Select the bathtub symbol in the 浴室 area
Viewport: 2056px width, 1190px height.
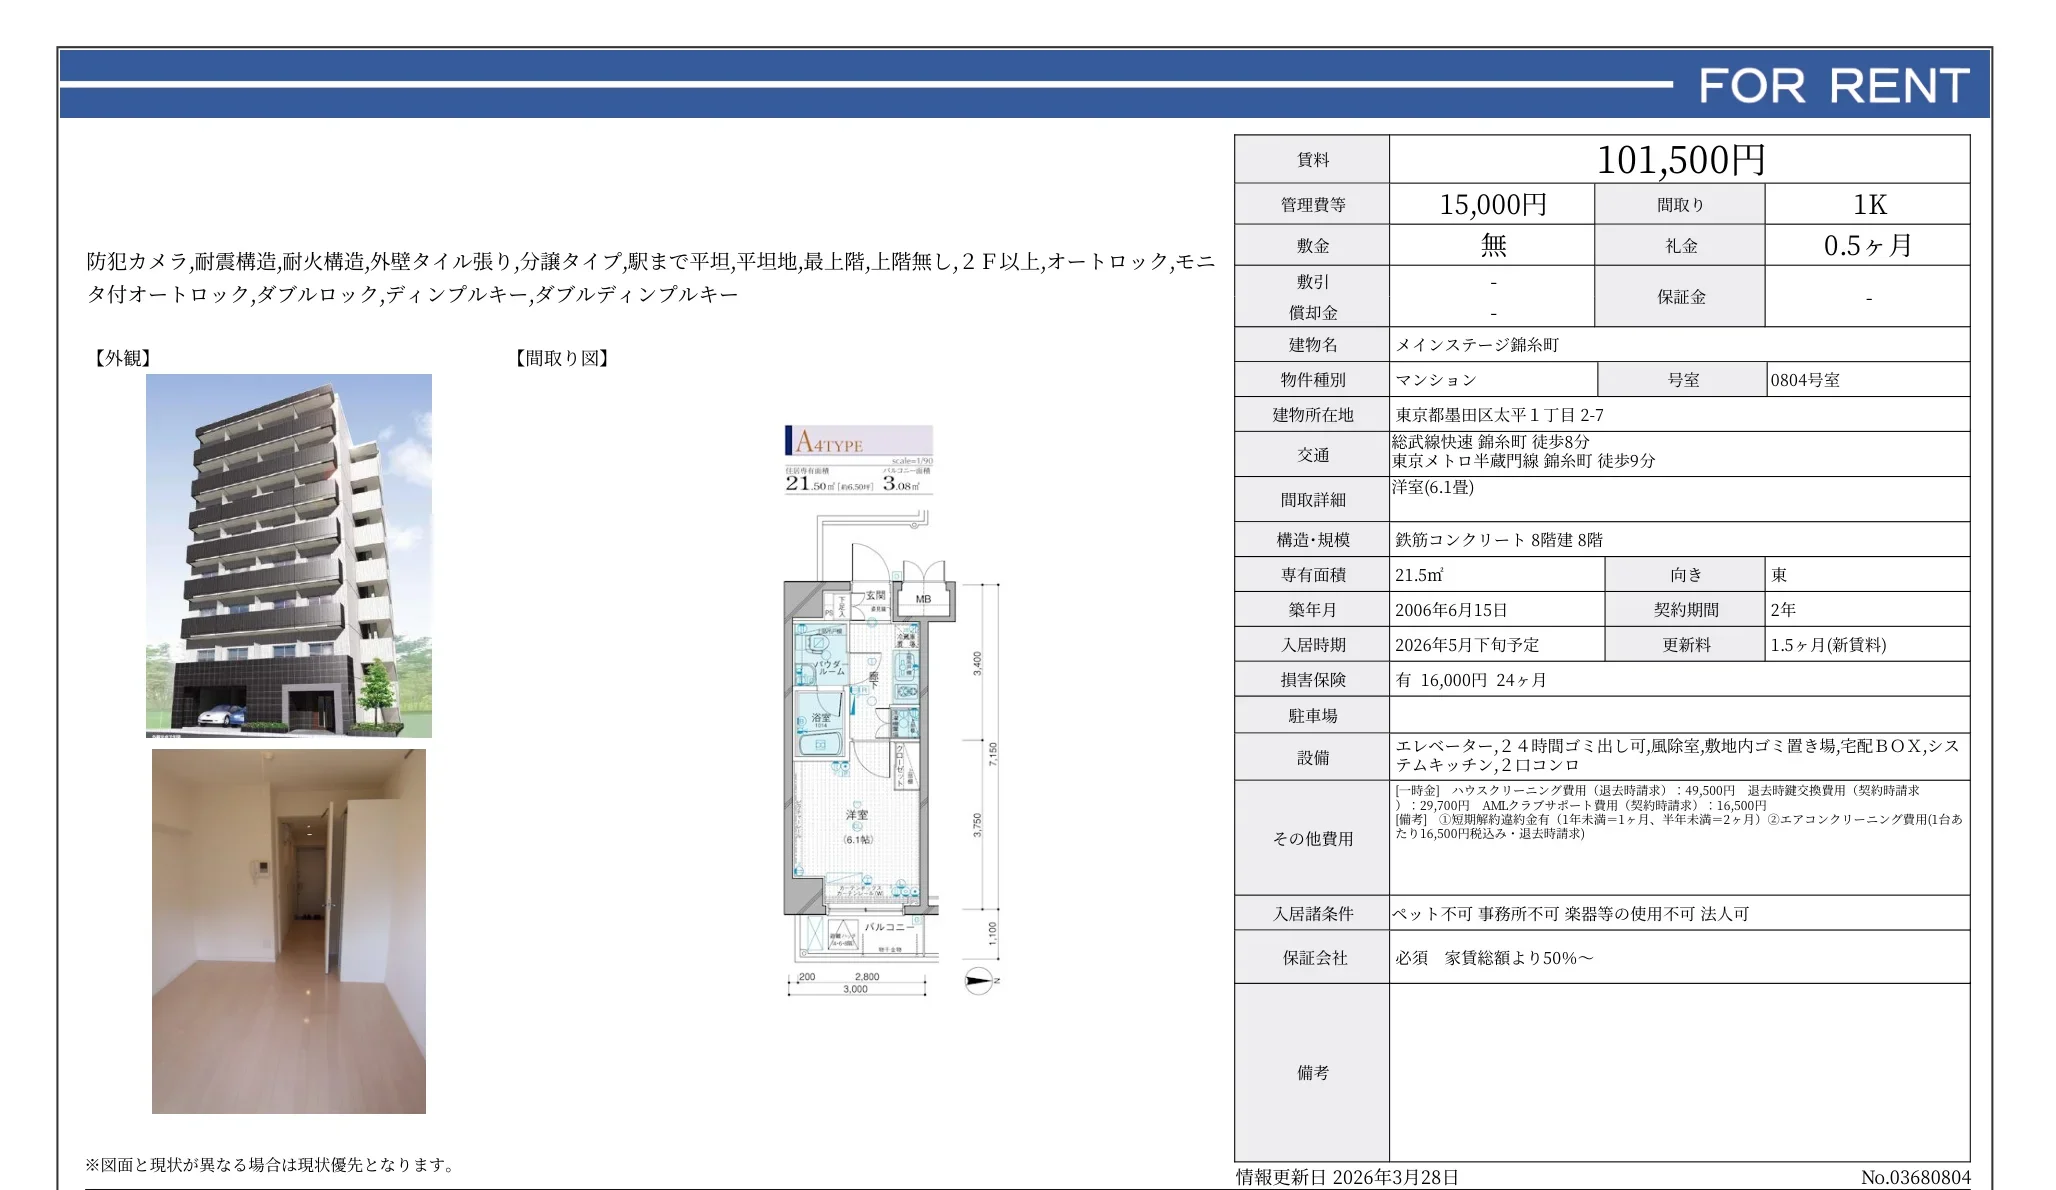pos(822,743)
